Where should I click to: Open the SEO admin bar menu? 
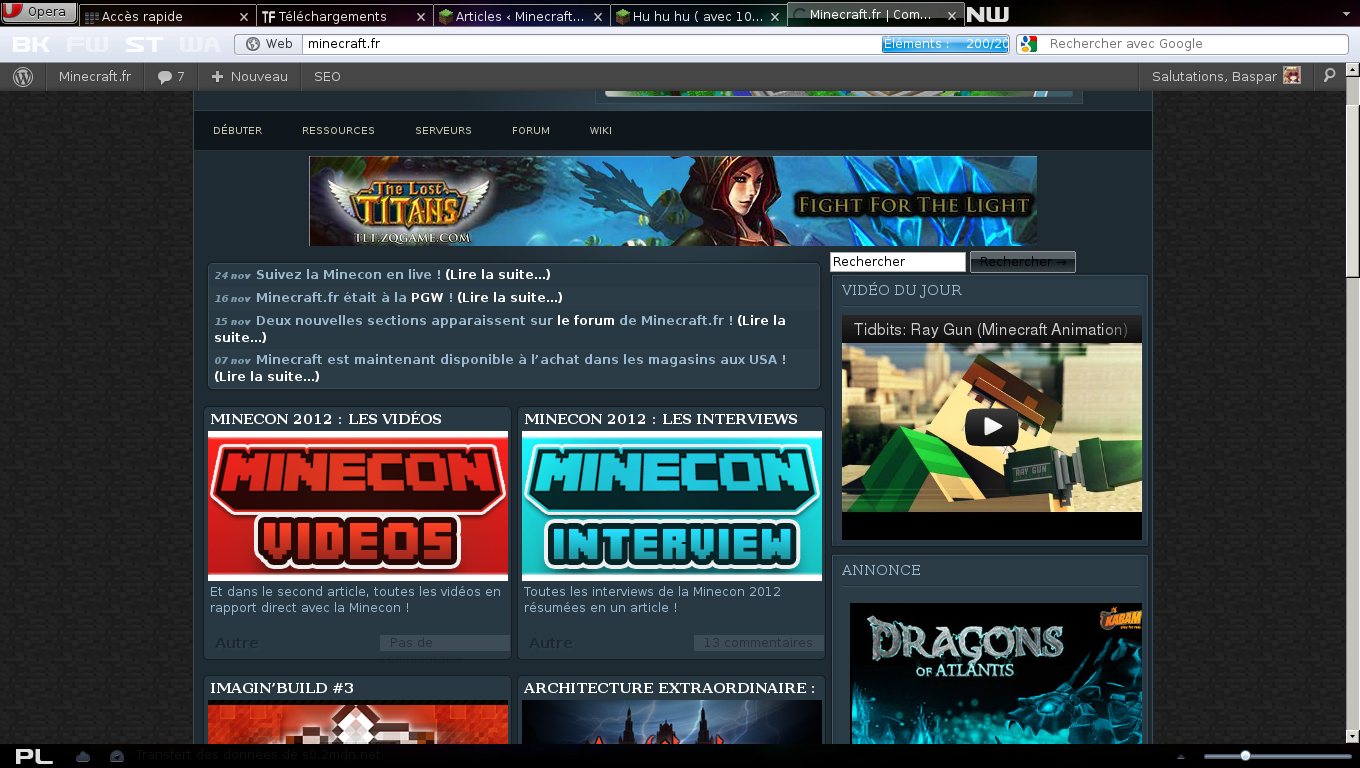click(x=327, y=77)
